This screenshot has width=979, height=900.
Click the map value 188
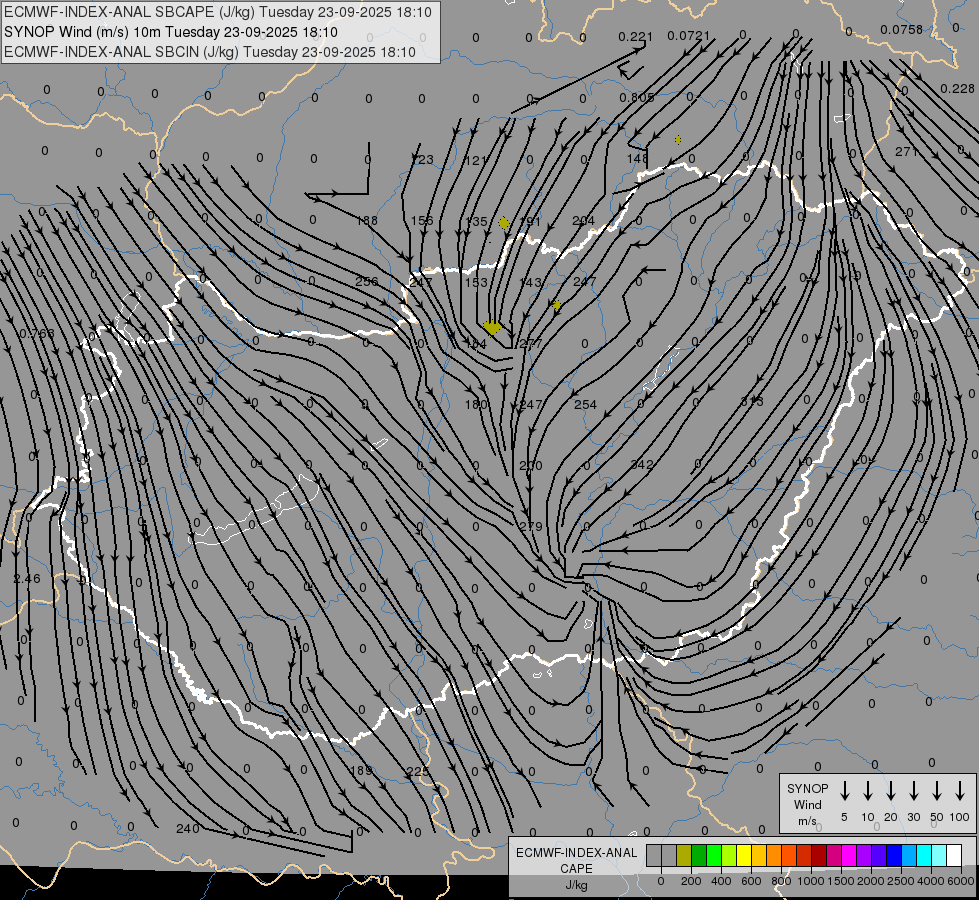click(367, 220)
